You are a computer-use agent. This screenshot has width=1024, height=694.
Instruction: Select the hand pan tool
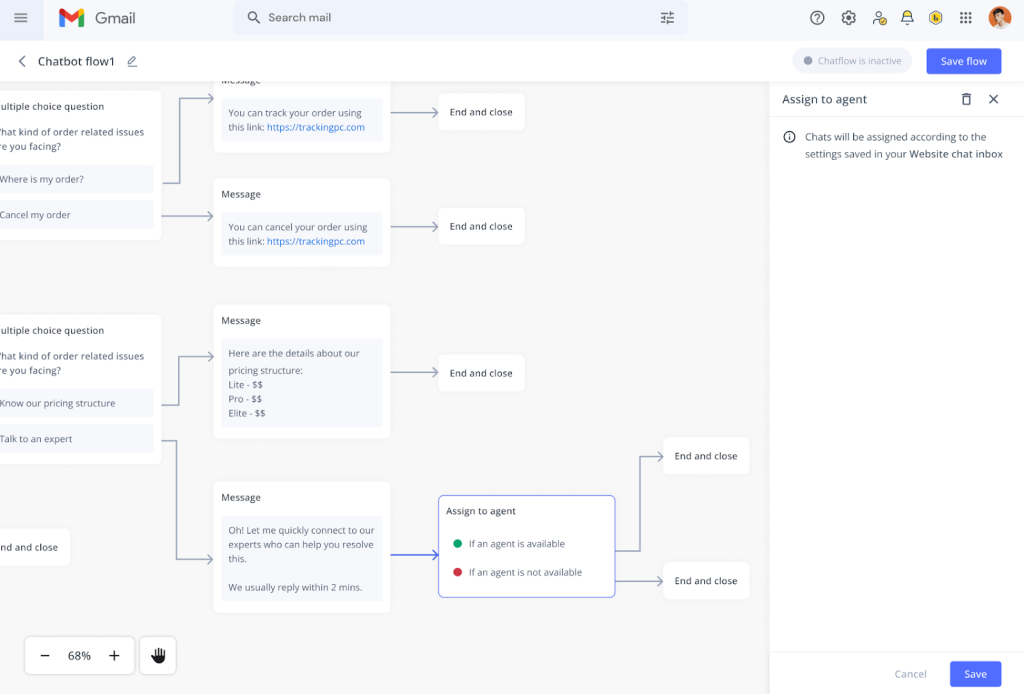[x=158, y=656]
